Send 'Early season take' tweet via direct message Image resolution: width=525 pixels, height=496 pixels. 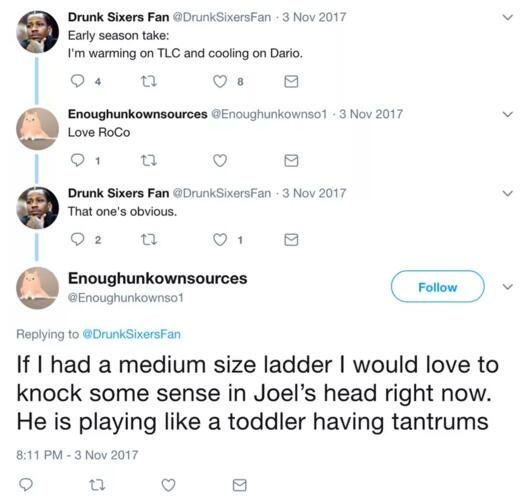tap(291, 81)
